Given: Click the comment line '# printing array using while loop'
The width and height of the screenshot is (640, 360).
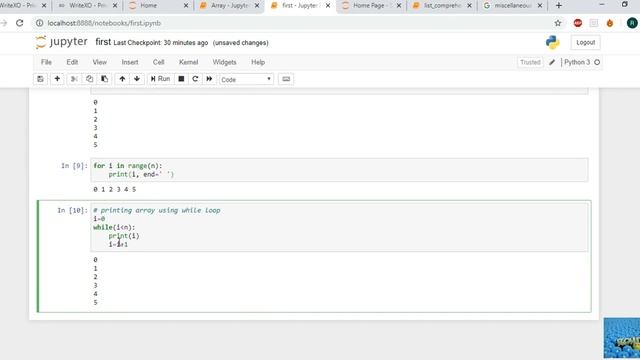Looking at the screenshot, I should click(157, 210).
